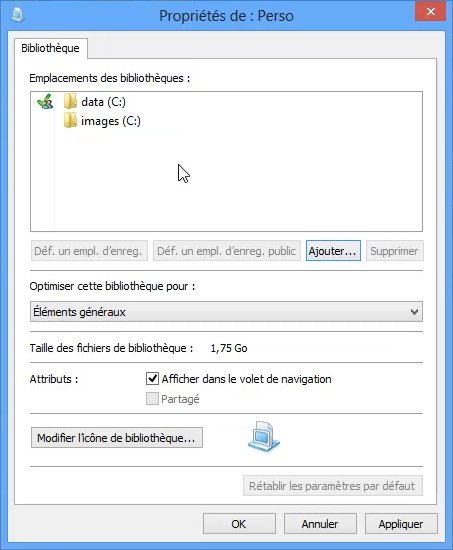Click the green default save location checkmark icon

45,101
